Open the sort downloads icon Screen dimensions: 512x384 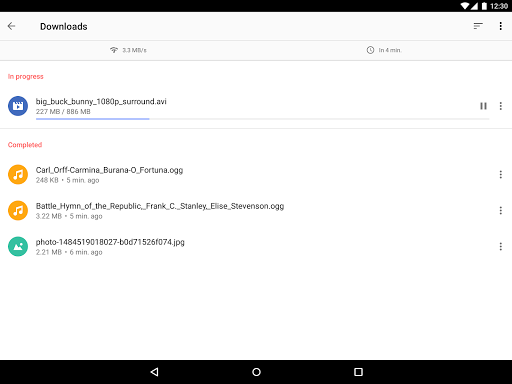(x=478, y=26)
